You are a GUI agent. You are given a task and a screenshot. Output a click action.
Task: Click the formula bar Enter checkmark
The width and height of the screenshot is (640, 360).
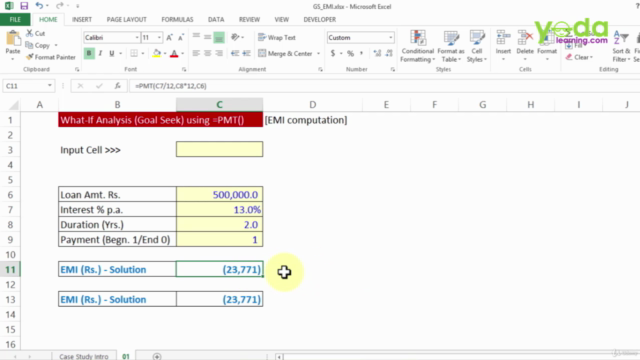coord(99,86)
